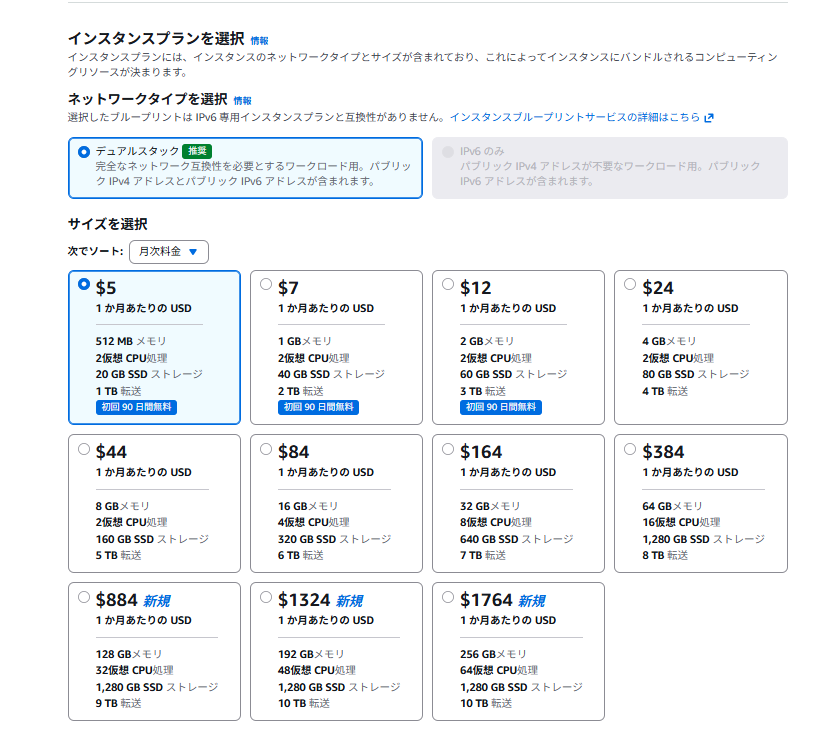Image resolution: width=826 pixels, height=733 pixels.
Task: Open the 月次料金 sort dropdown
Action: point(168,252)
